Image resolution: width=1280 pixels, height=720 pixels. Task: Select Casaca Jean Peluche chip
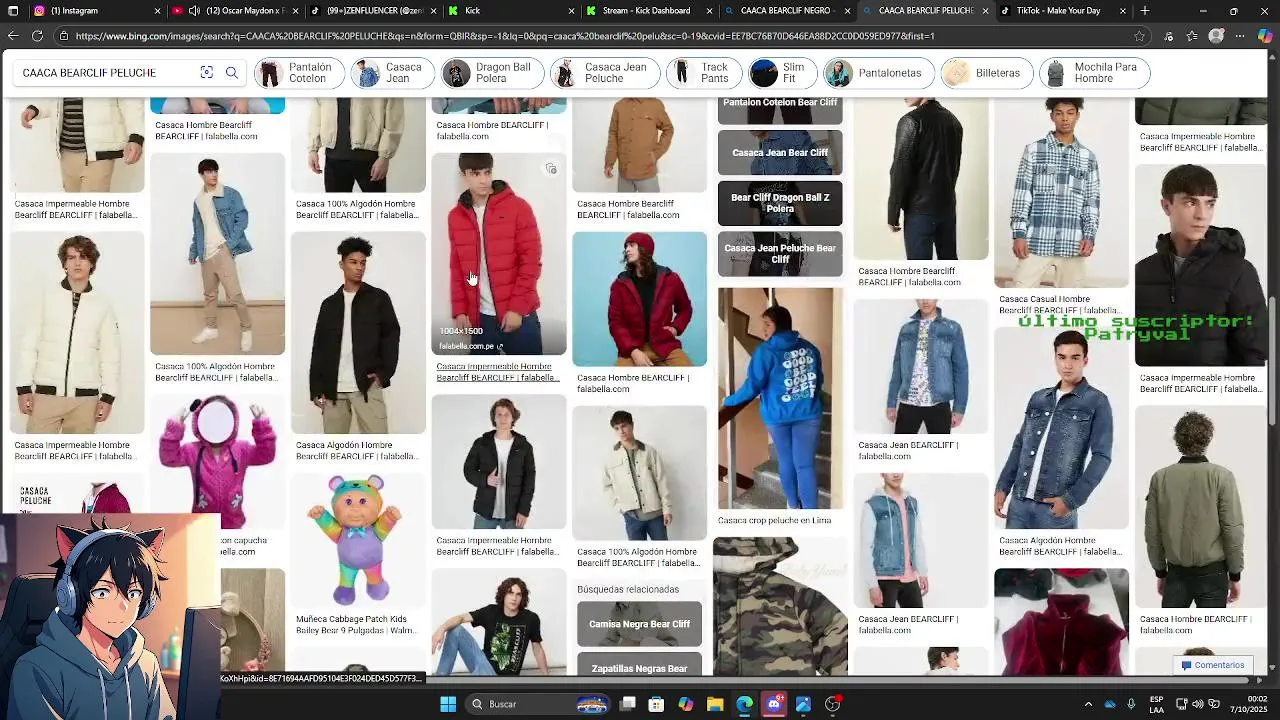click(604, 73)
